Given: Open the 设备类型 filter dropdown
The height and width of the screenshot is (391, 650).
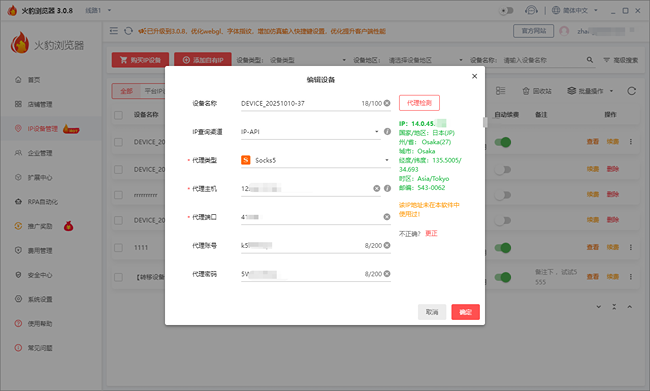Looking at the screenshot, I should (x=308, y=60).
